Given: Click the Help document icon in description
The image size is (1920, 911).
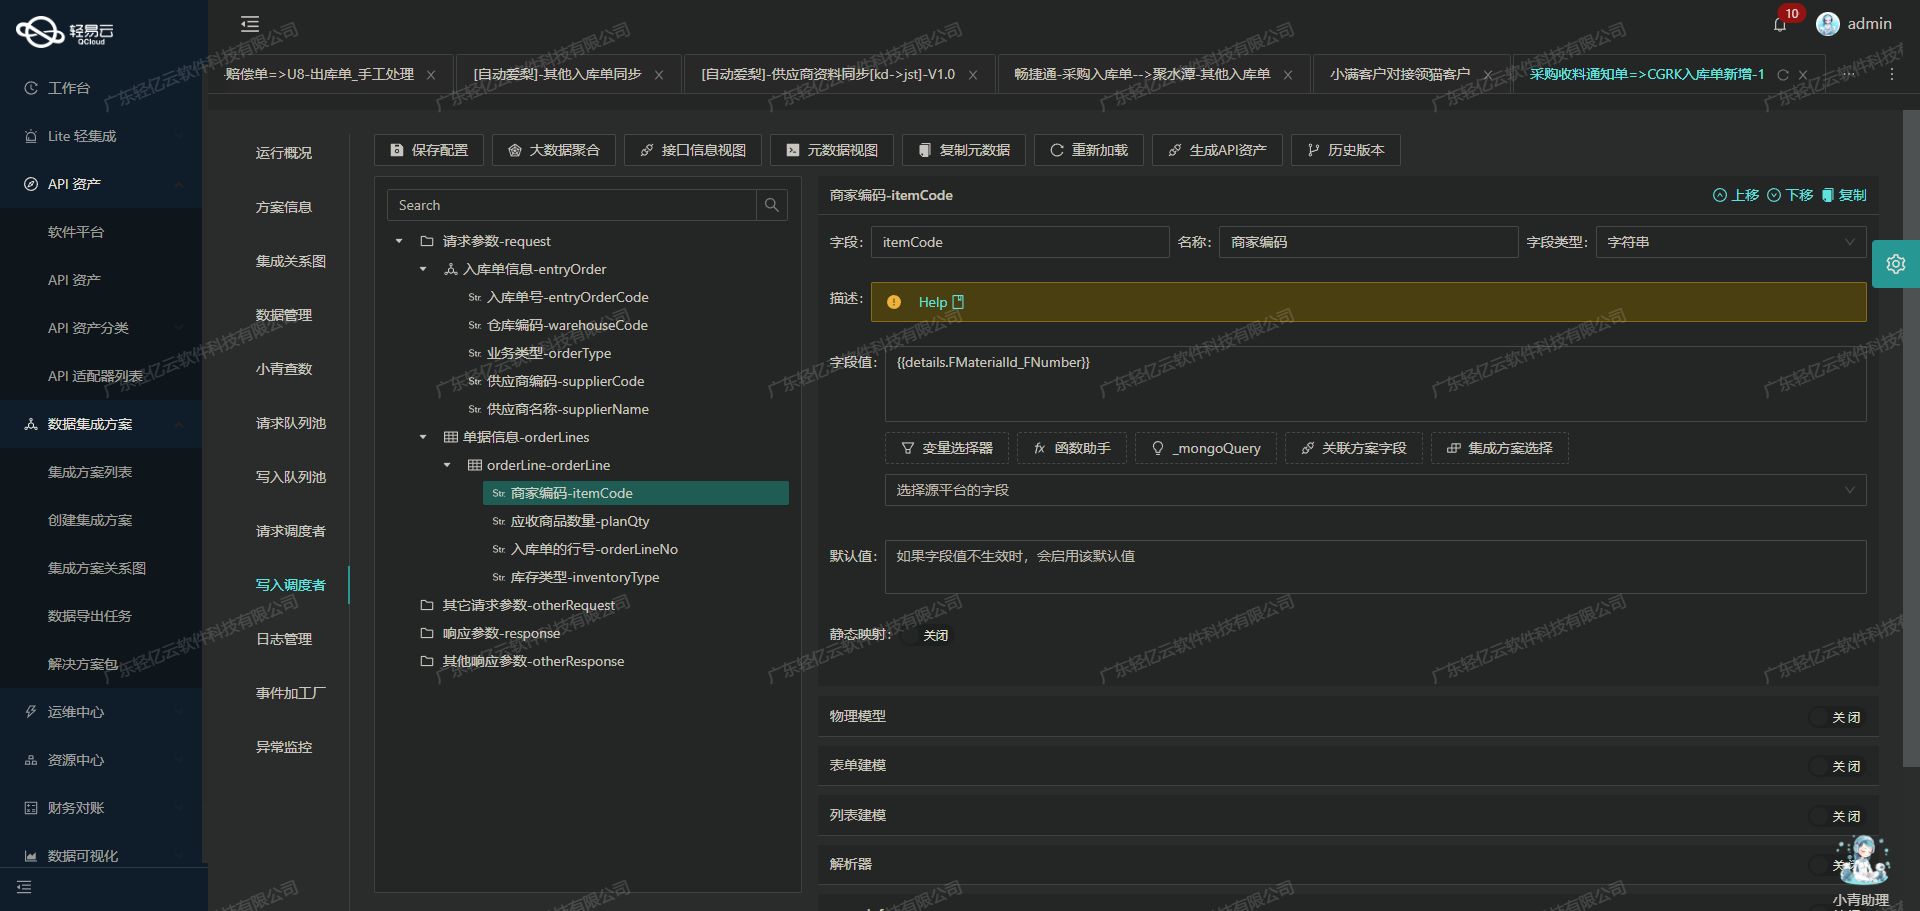Looking at the screenshot, I should tap(959, 302).
